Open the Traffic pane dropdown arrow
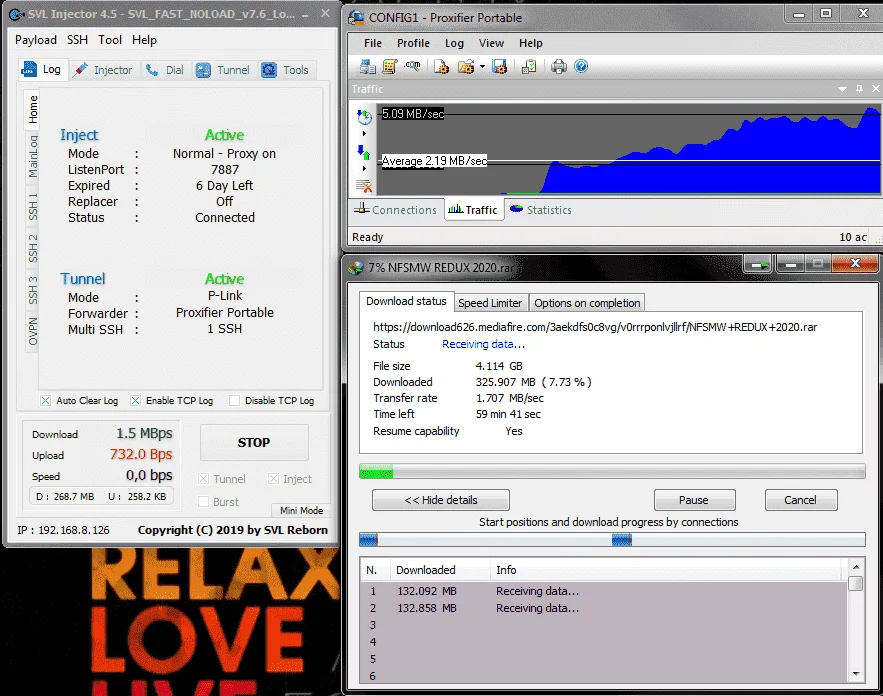Screen dimensions: 883x696 pos(842,89)
